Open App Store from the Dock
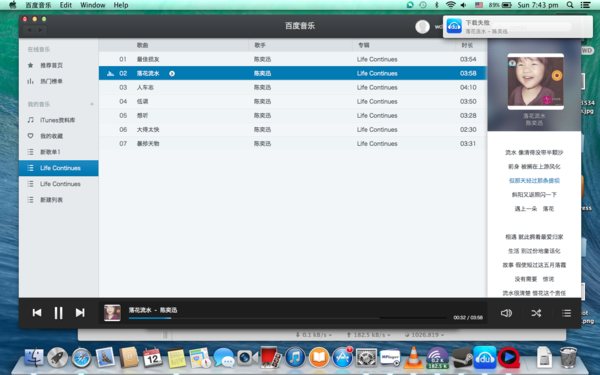The width and height of the screenshot is (600, 375). (x=342, y=358)
